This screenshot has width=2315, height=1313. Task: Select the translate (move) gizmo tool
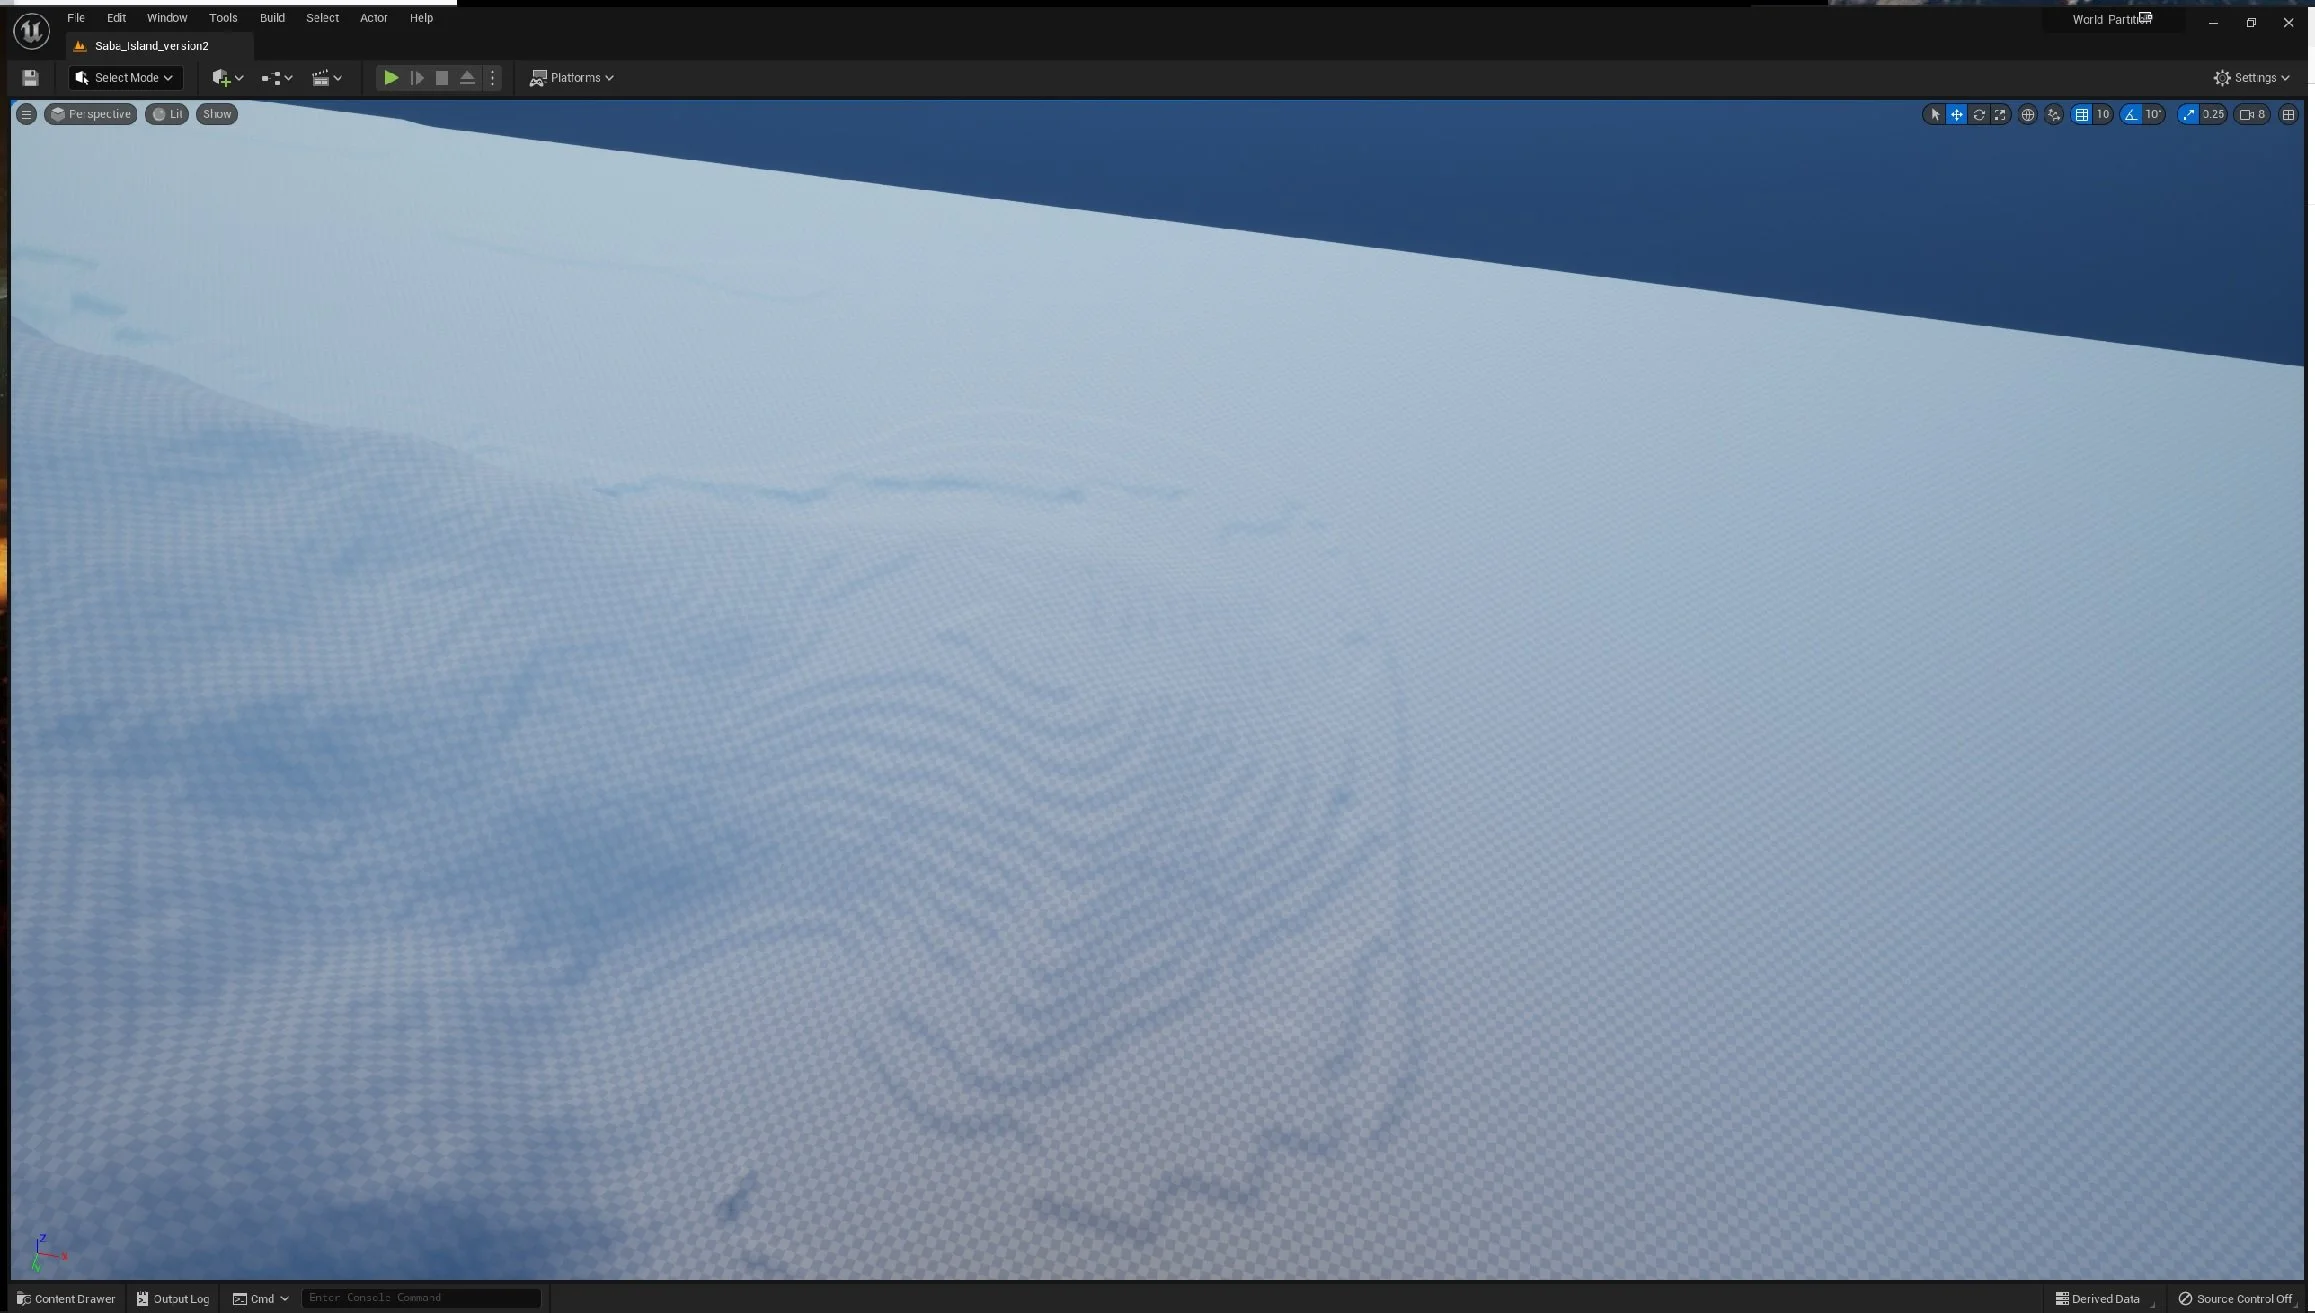(1956, 115)
